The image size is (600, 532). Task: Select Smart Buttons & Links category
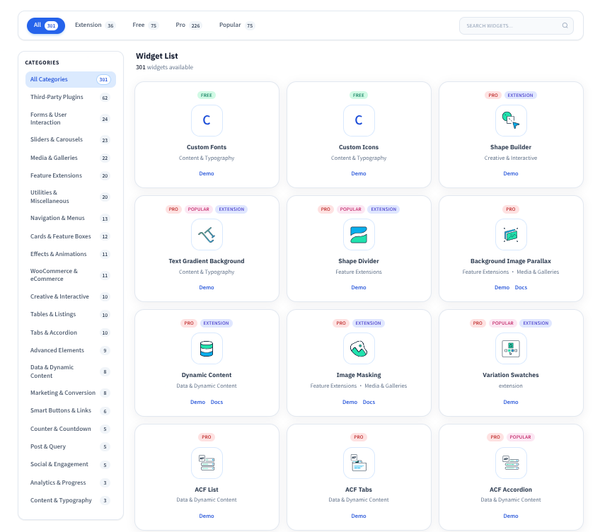70,411
